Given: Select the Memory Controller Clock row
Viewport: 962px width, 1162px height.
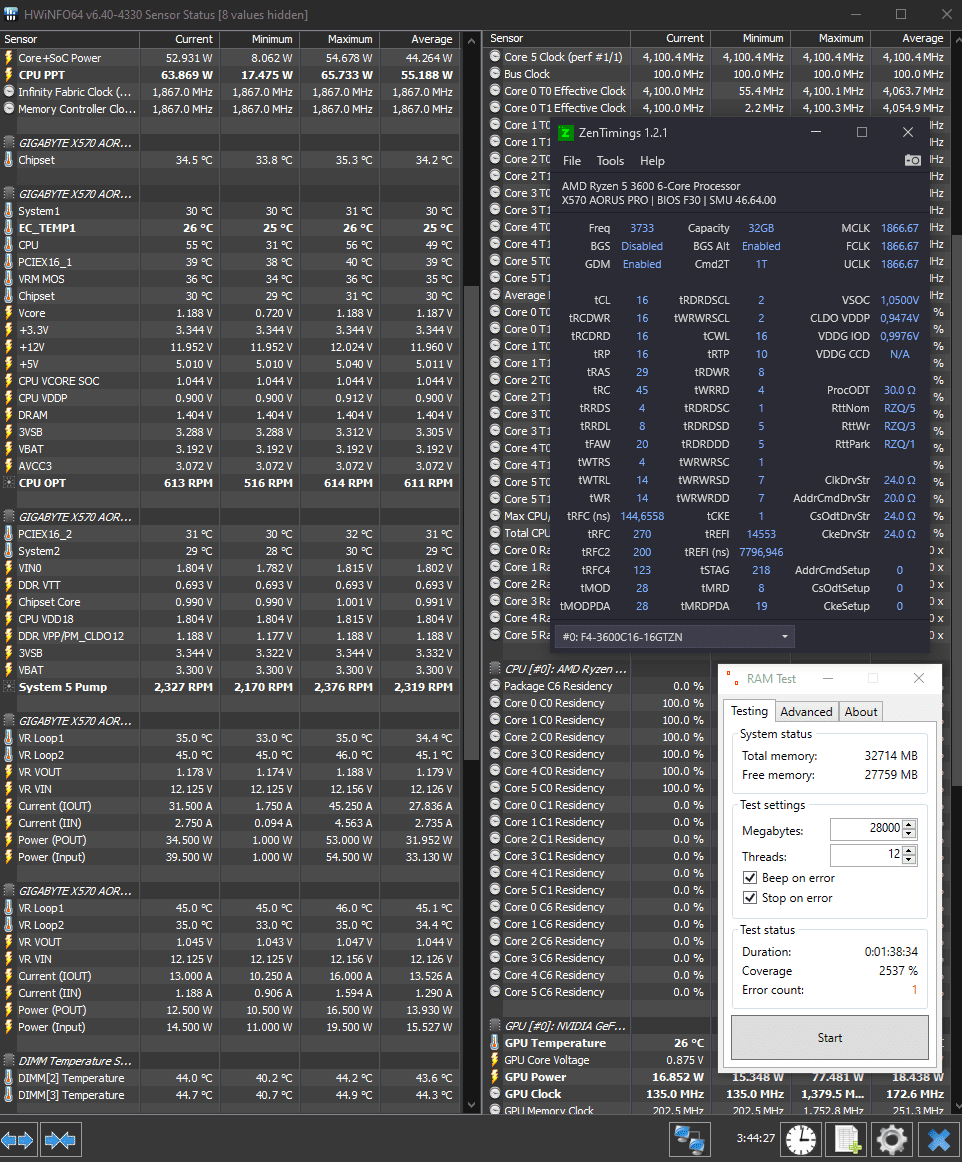Looking at the screenshot, I should pyautogui.click(x=230, y=109).
